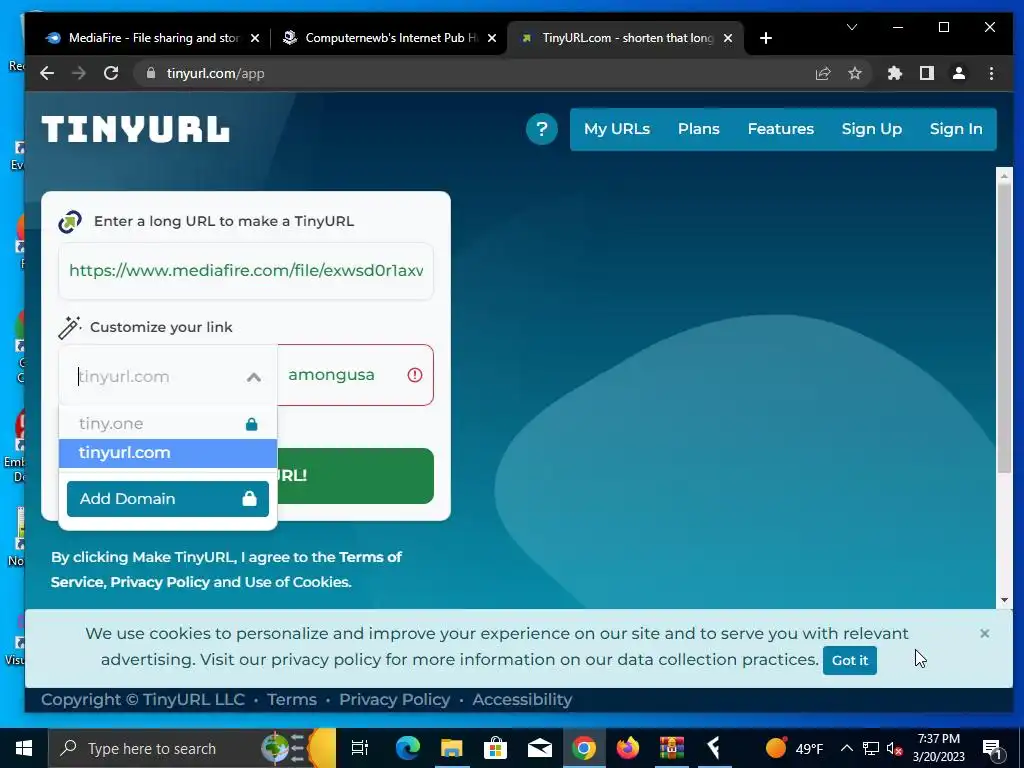Close the Computernewb tab
Image resolution: width=1024 pixels, height=768 pixels.
point(492,38)
